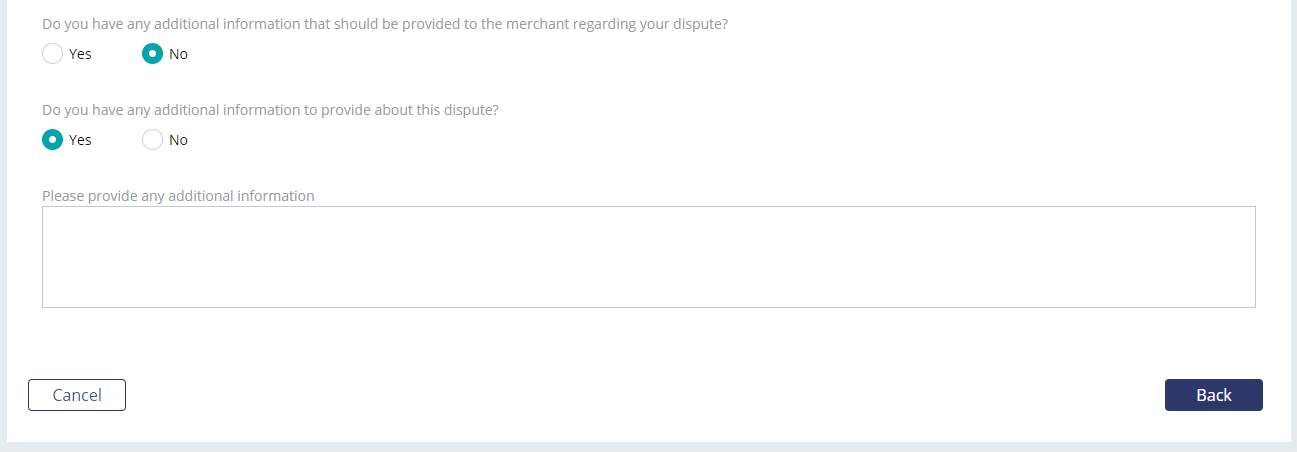Click the "No" label under dispute question
Viewport: 1297px width, 452px height.
click(x=178, y=140)
